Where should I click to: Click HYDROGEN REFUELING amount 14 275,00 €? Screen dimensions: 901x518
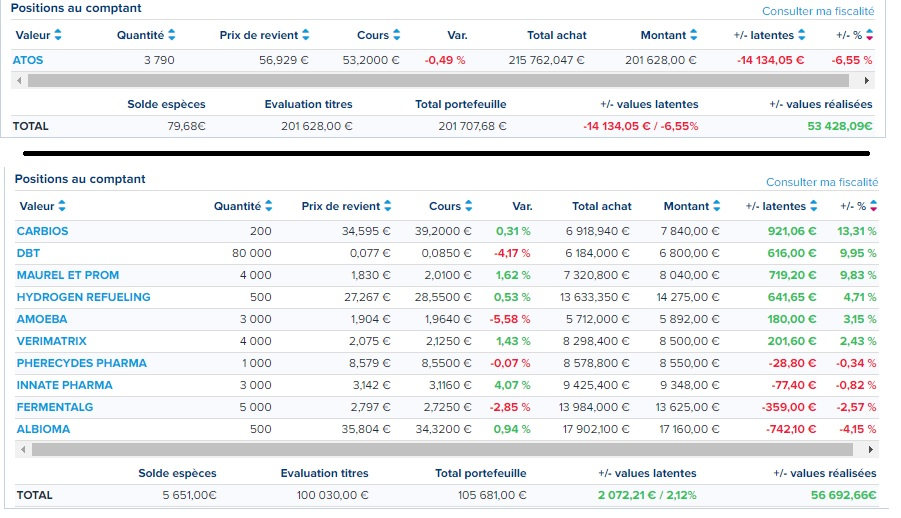(688, 297)
